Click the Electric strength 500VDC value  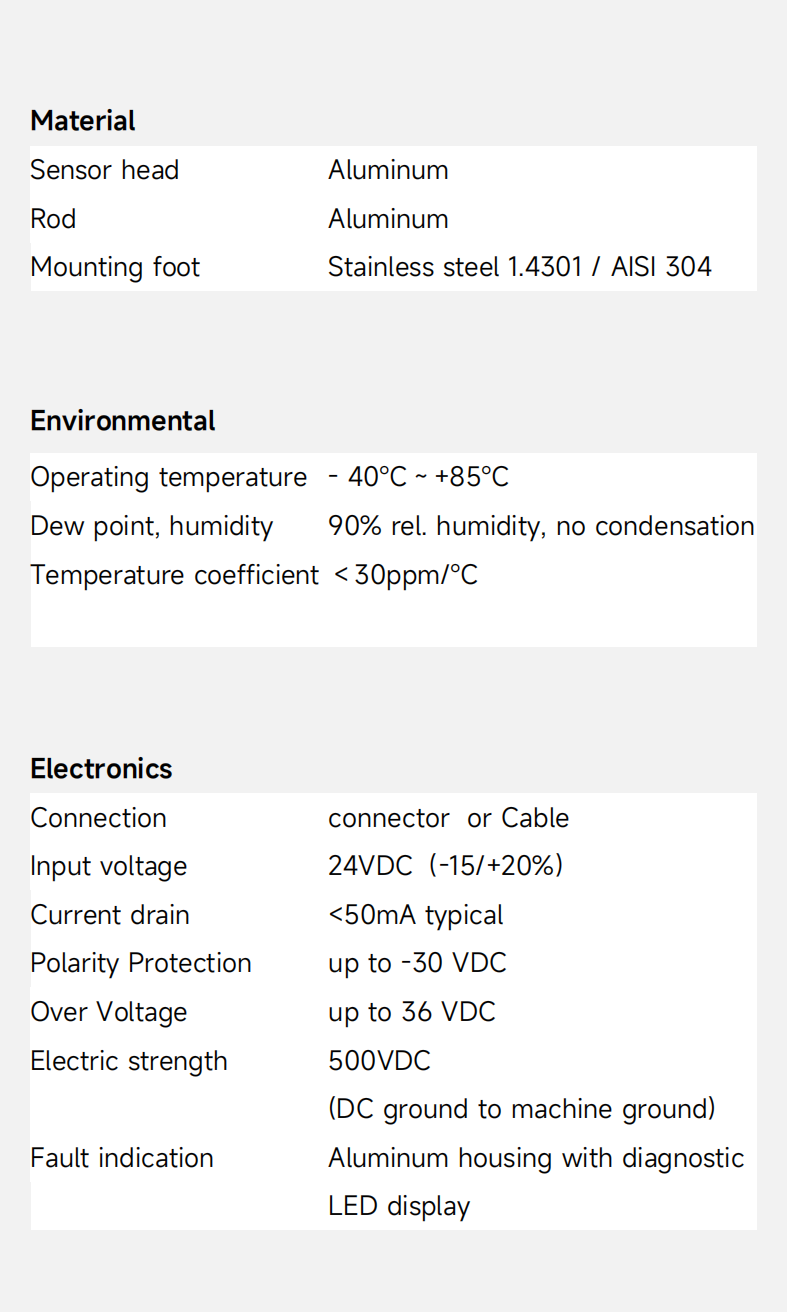(x=379, y=1061)
